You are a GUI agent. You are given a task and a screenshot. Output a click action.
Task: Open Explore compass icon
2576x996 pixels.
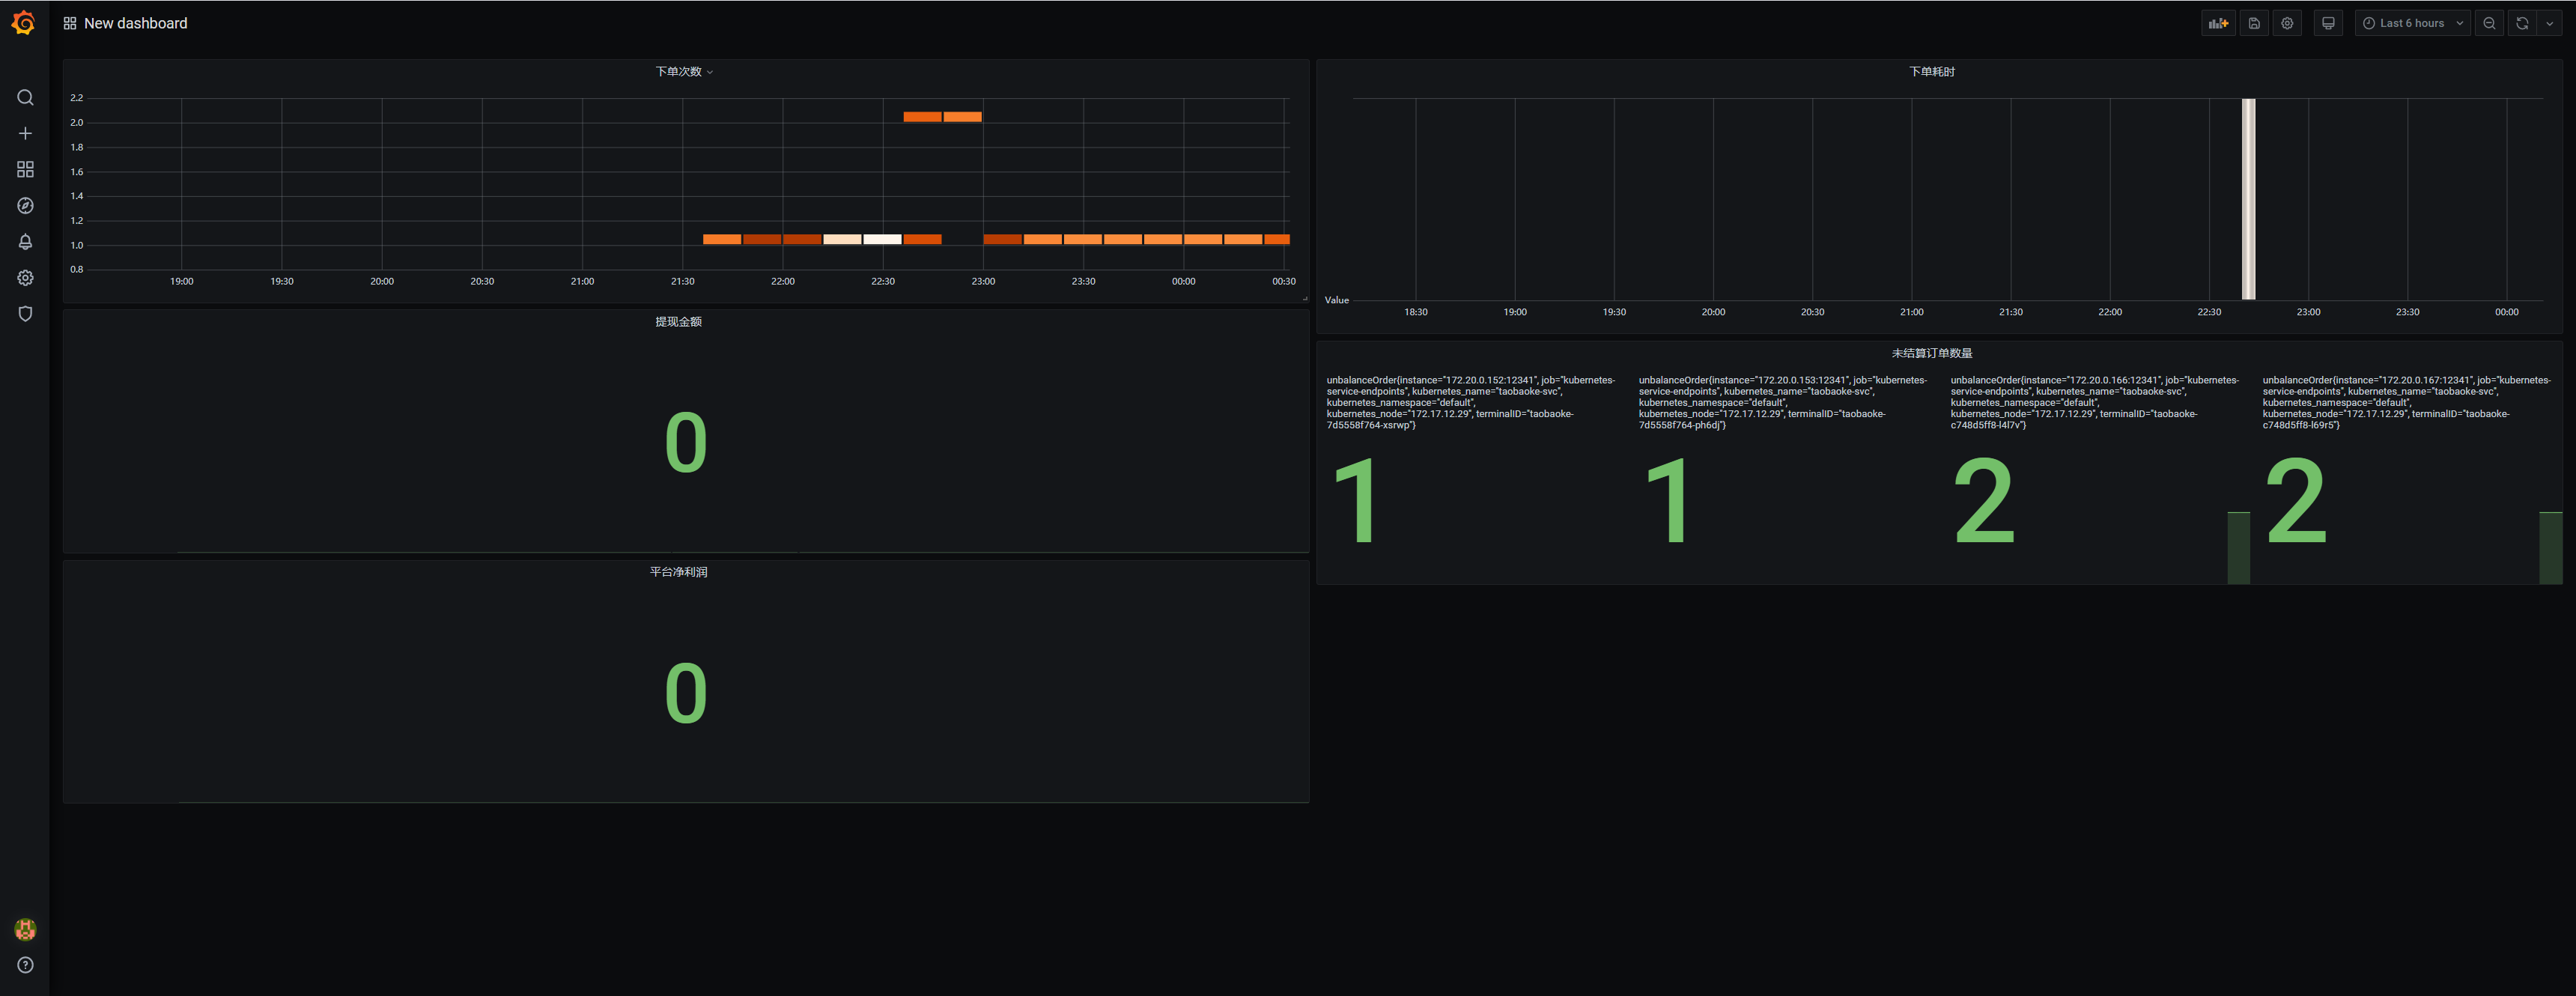tap(25, 205)
